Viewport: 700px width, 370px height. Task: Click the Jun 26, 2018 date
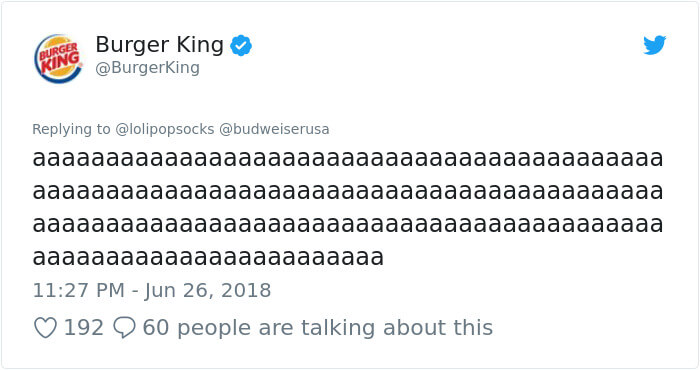tap(208, 291)
